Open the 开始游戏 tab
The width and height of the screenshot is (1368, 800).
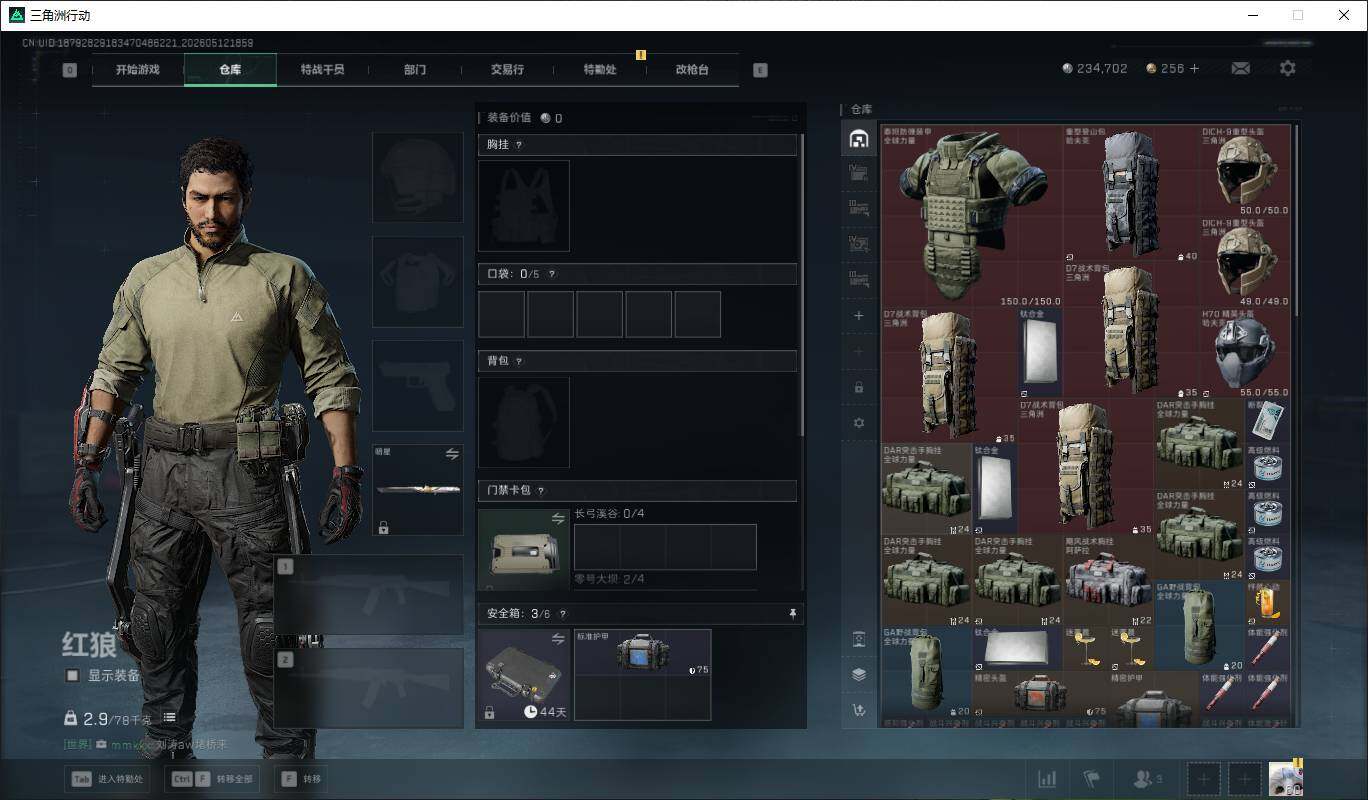[137, 70]
